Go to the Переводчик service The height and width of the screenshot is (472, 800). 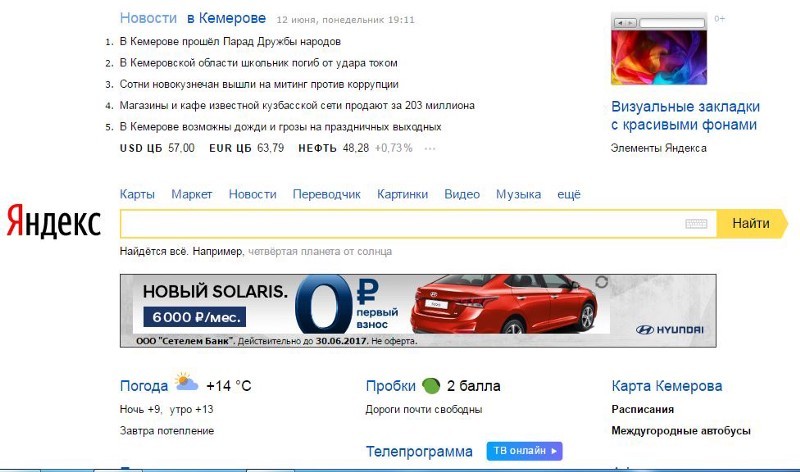326,194
